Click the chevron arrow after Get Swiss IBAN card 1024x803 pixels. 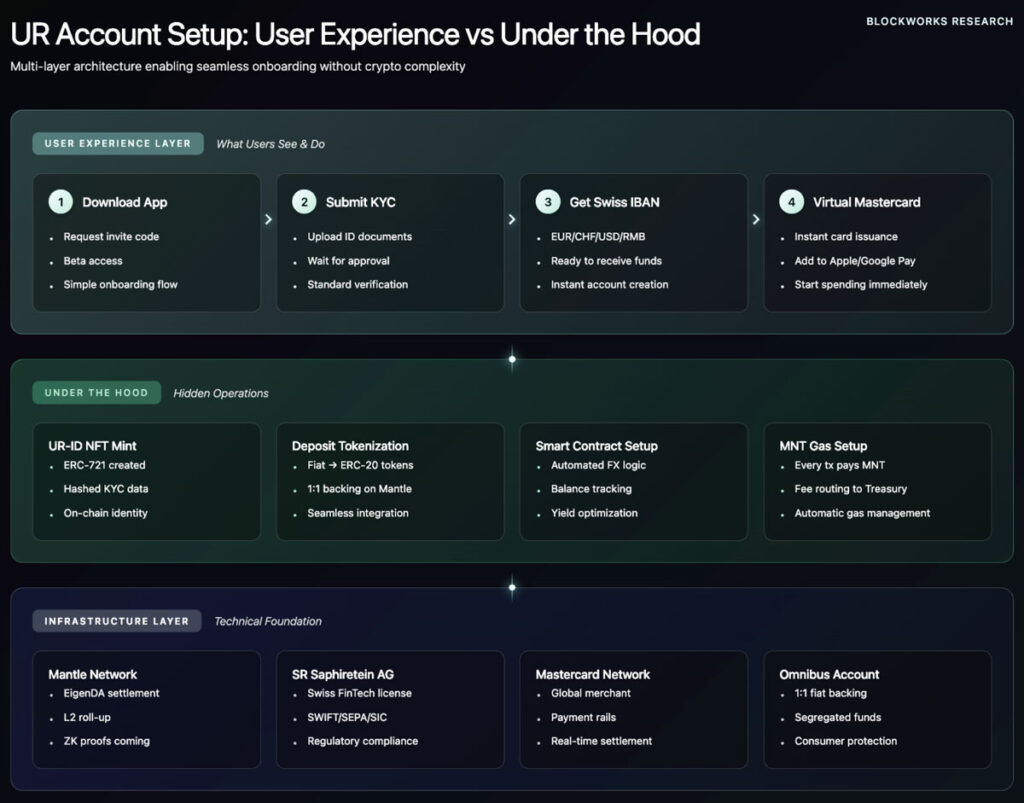pos(756,219)
